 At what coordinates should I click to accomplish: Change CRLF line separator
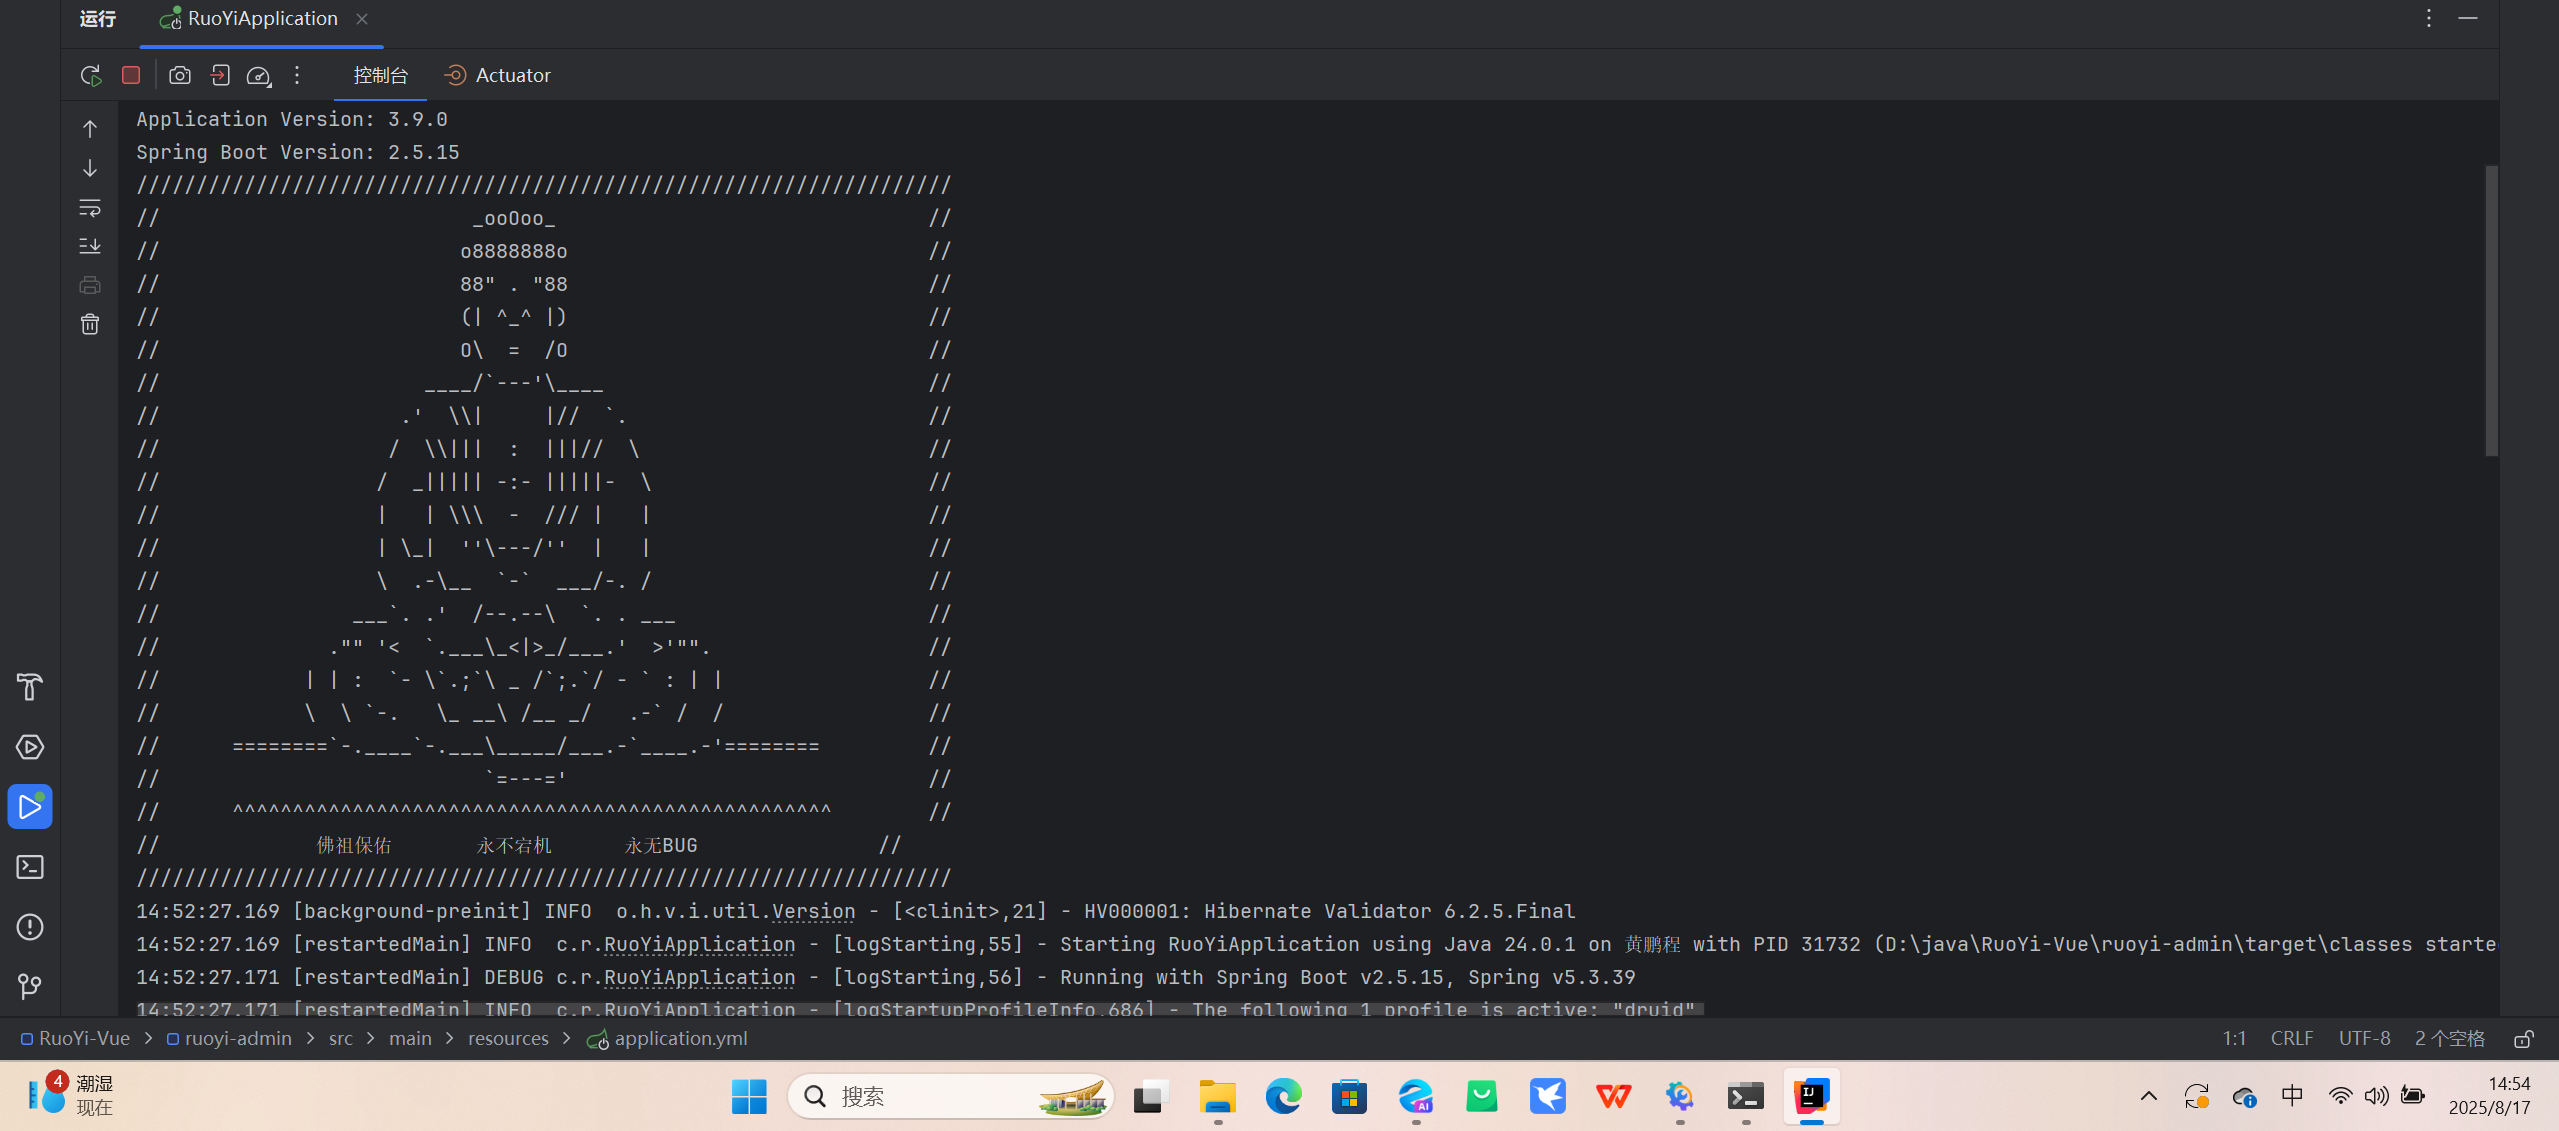[x=2292, y=1038]
